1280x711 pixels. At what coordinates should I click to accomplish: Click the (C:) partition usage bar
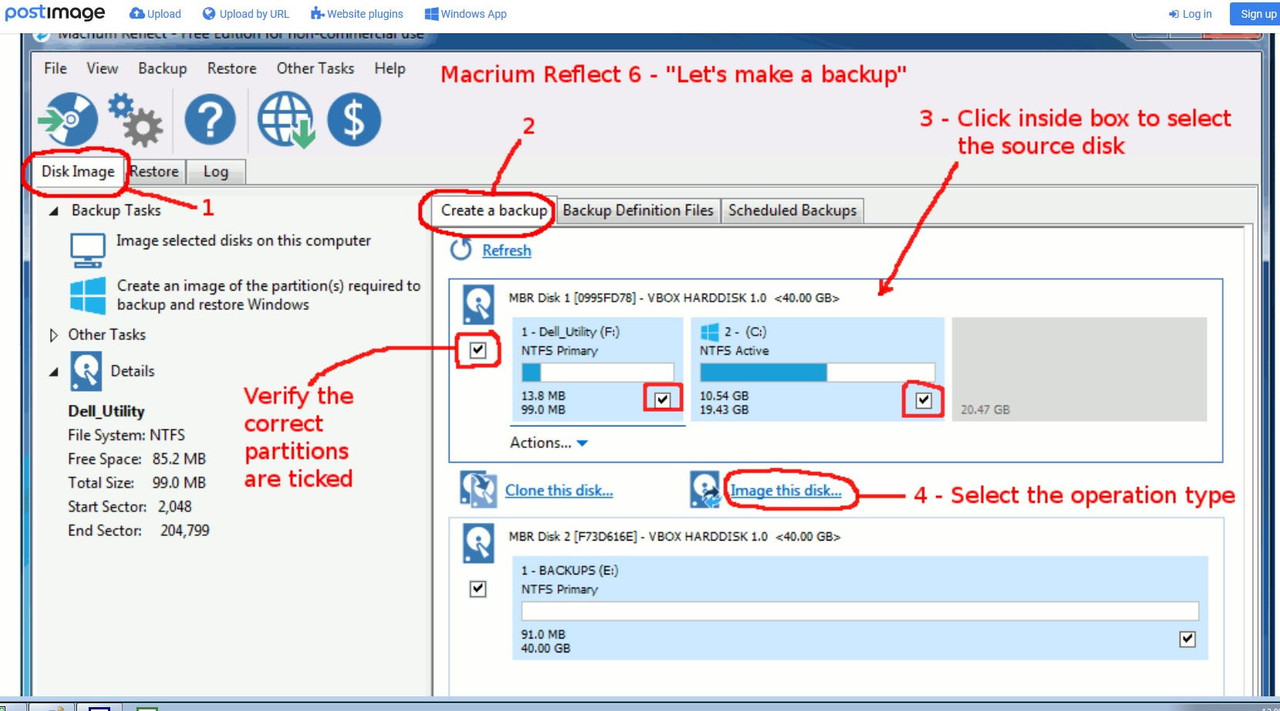817,373
